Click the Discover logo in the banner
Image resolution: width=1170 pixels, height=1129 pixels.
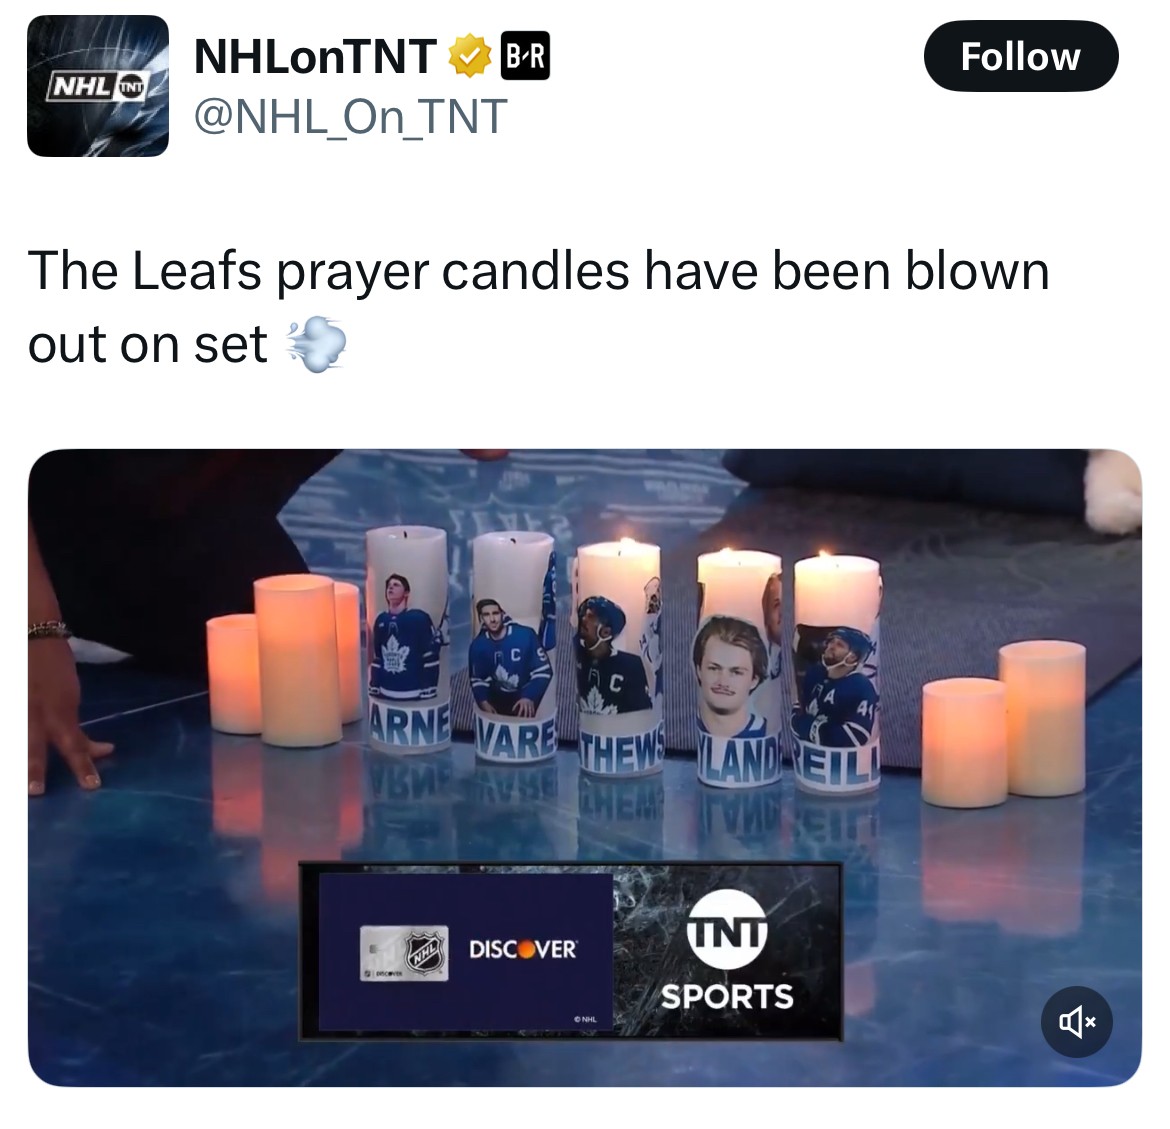(x=522, y=949)
